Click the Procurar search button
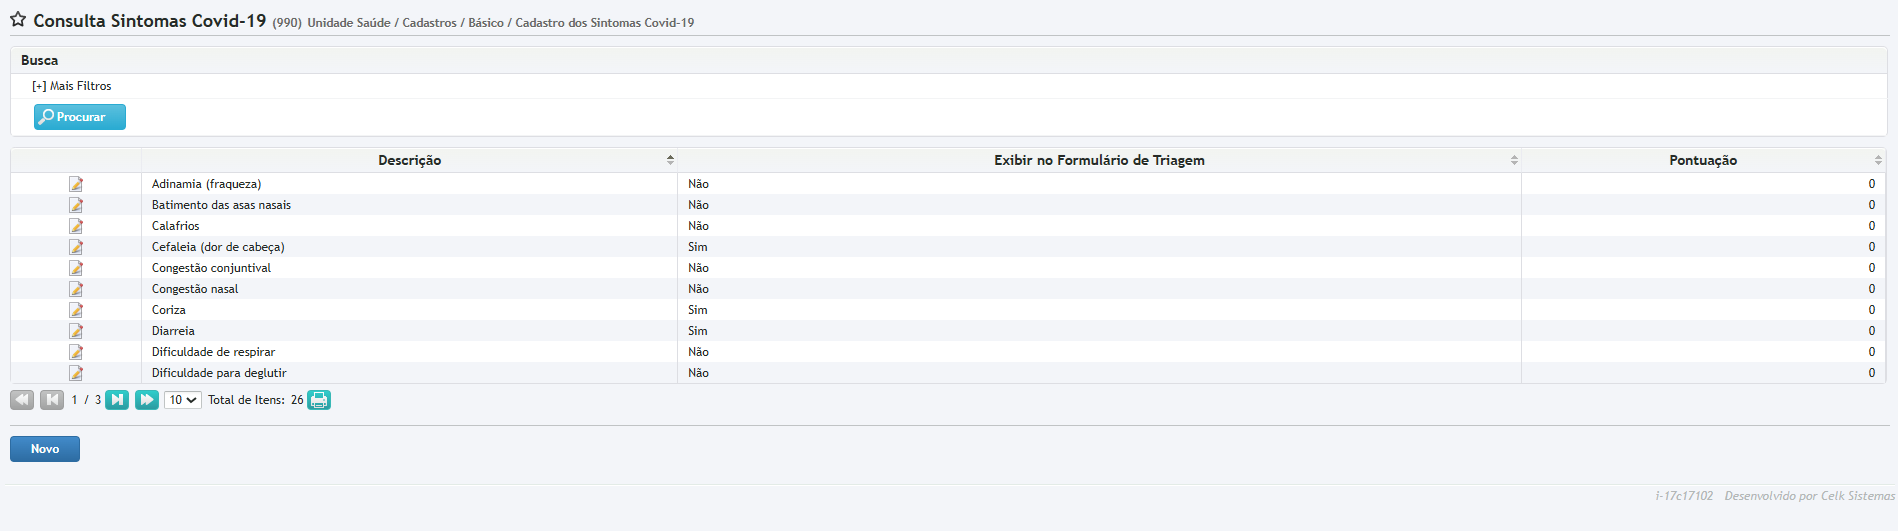The image size is (1898, 531). [80, 117]
